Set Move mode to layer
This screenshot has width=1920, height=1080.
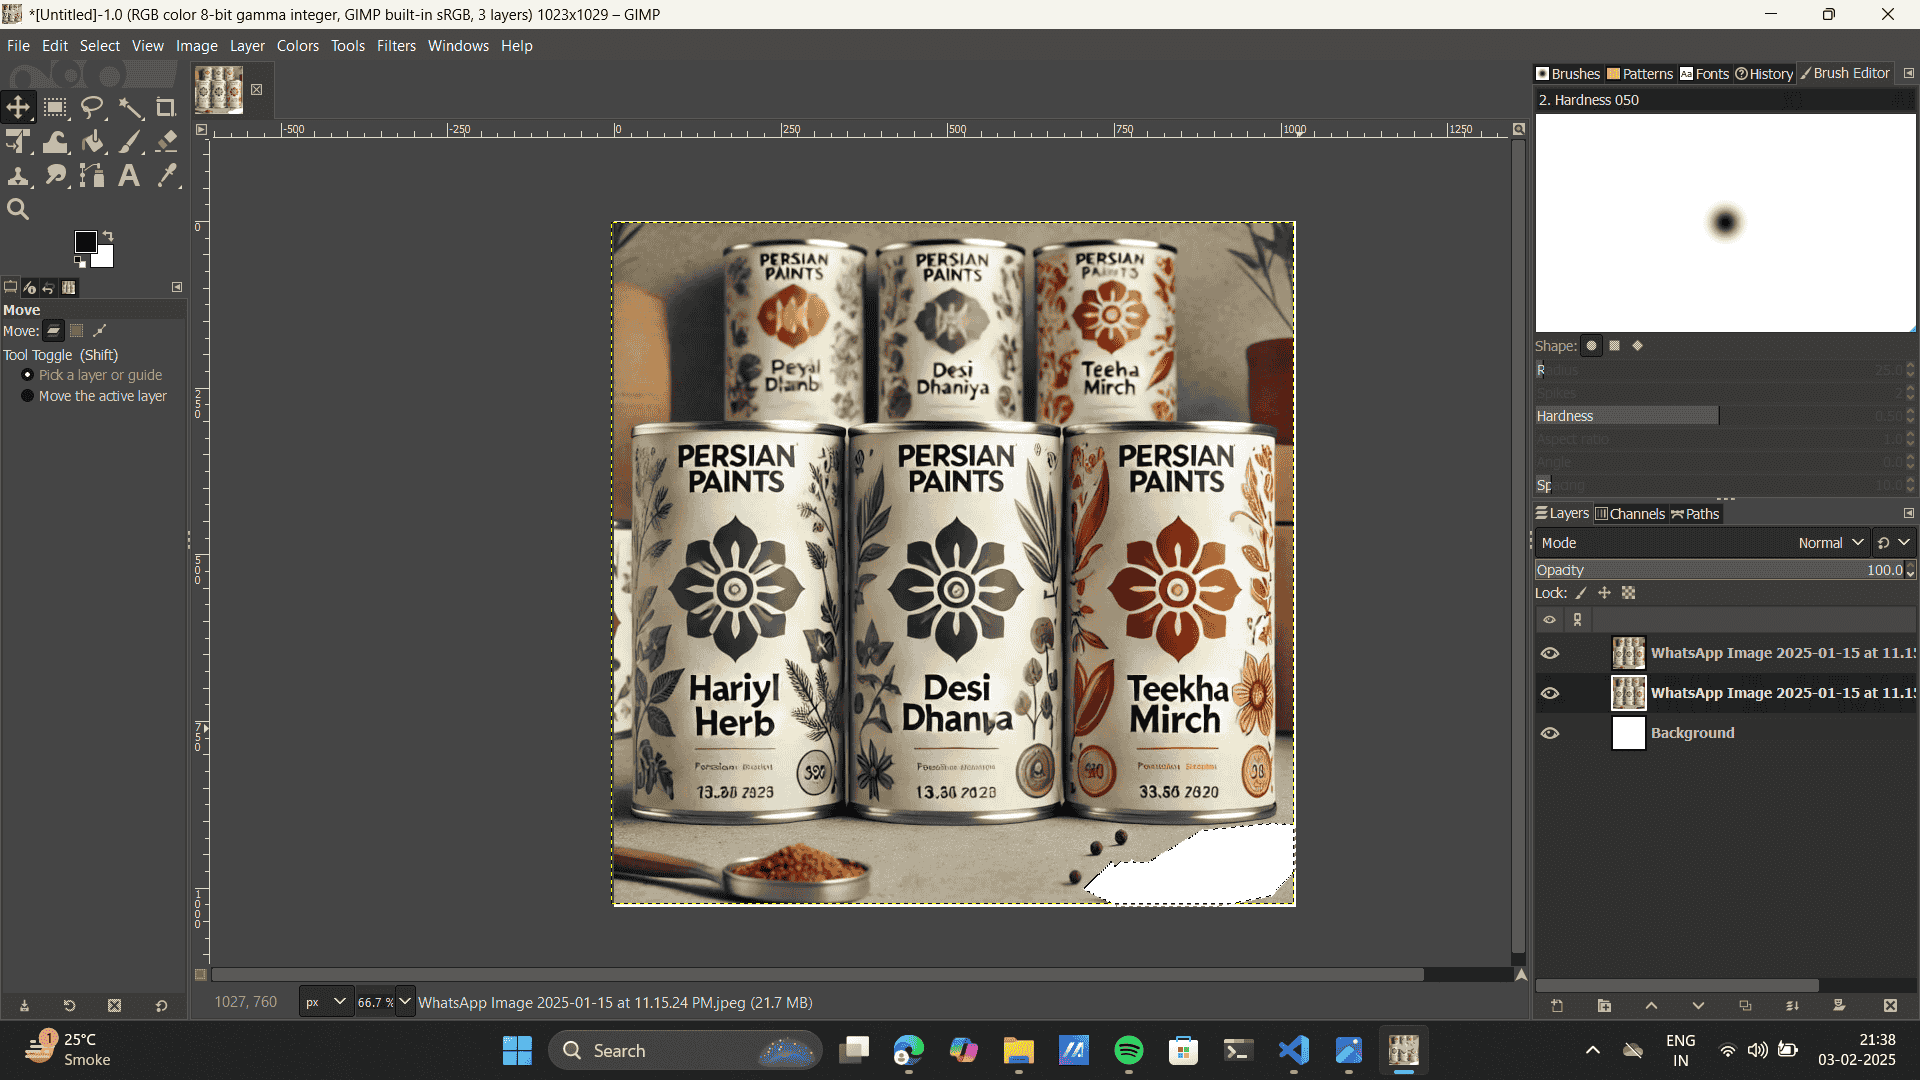(x=54, y=331)
